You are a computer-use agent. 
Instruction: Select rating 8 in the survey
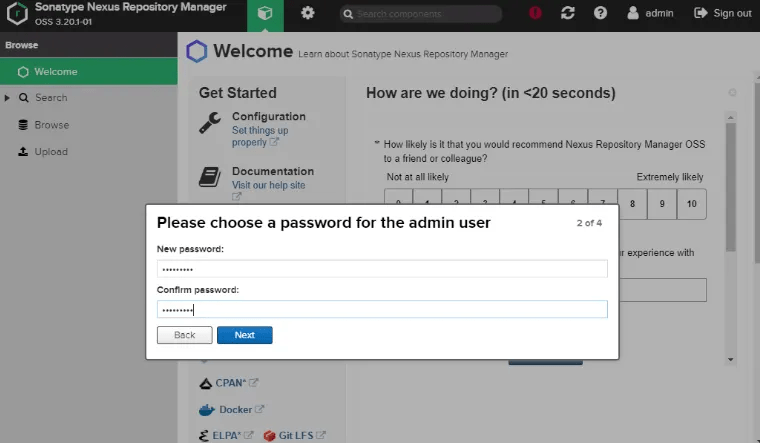(632, 204)
